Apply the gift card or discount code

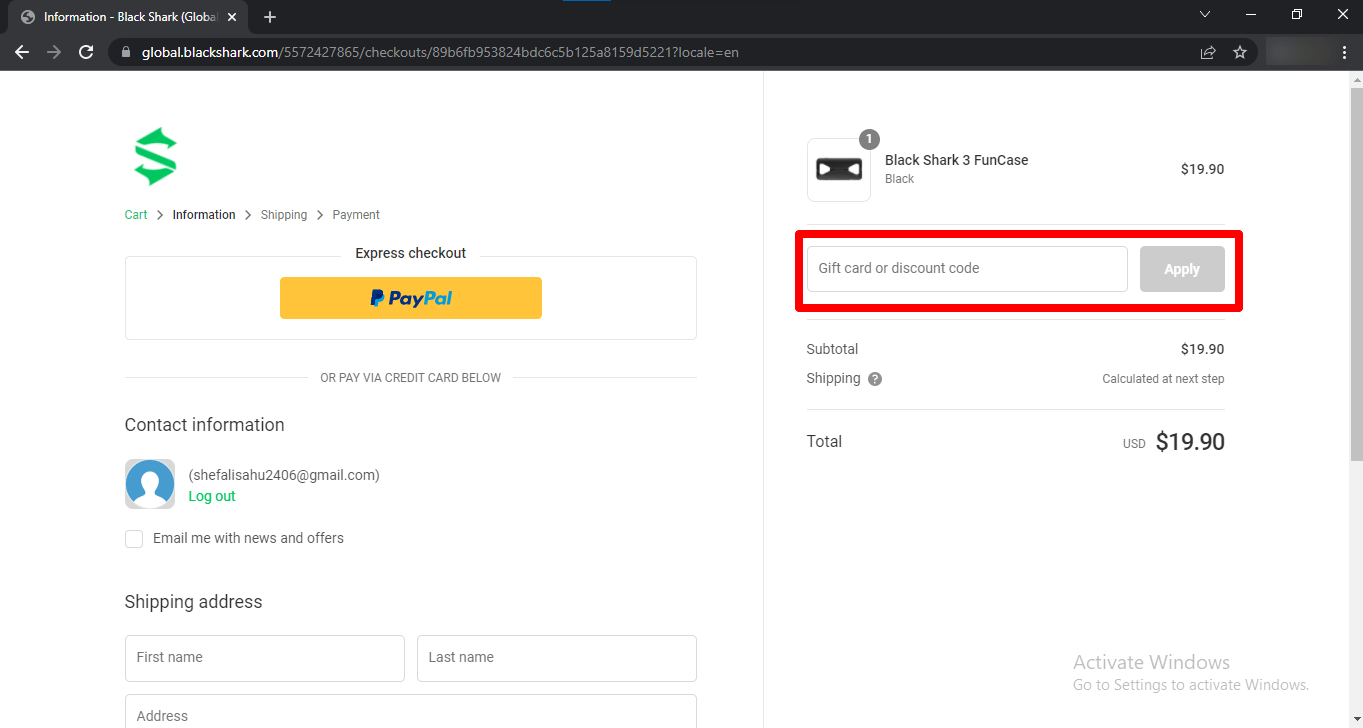point(1182,269)
